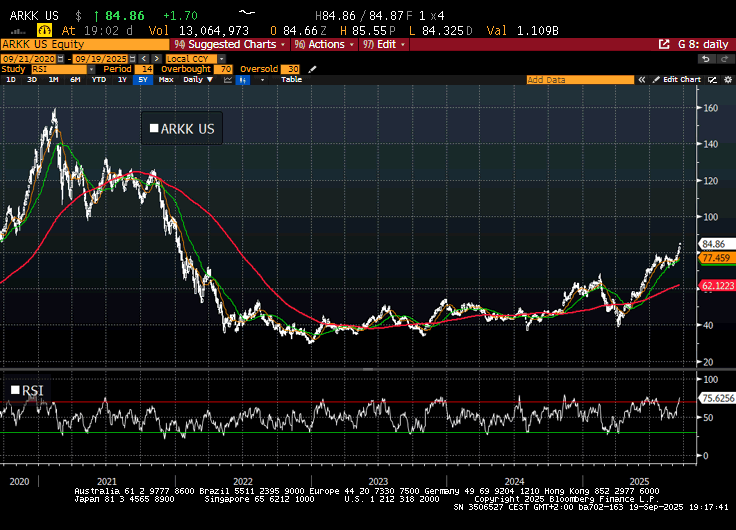
Task: Edit end date 09/19/2025 field
Action: [x=101, y=59]
